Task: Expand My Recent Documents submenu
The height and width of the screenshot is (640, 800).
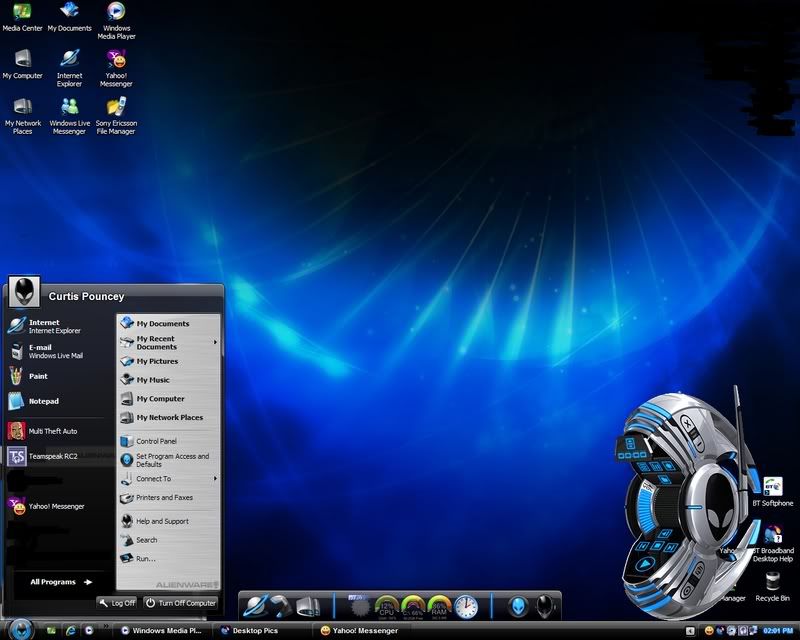Action: click(169, 342)
